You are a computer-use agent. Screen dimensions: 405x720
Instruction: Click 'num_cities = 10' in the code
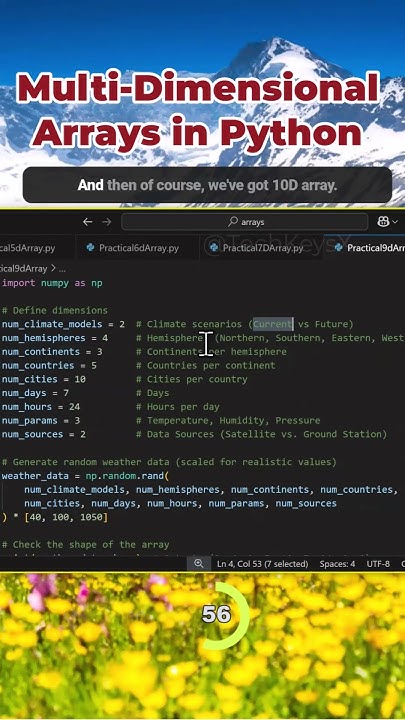coord(44,379)
